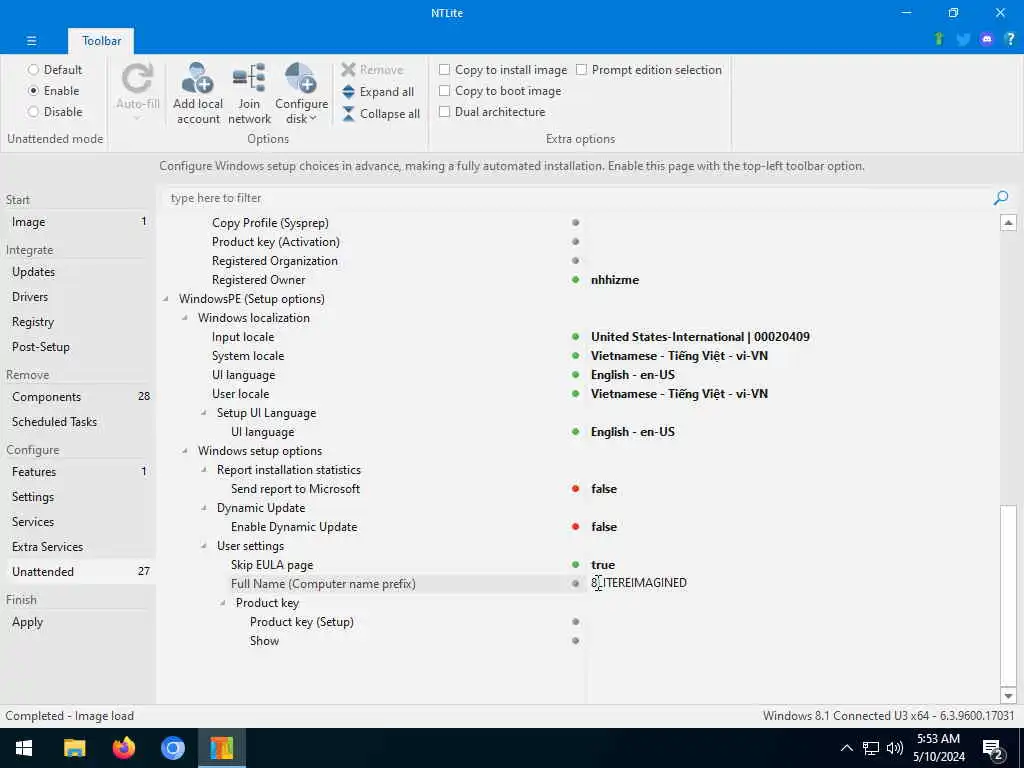Click the Join network icon
This screenshot has height=768, width=1024.
tap(249, 78)
